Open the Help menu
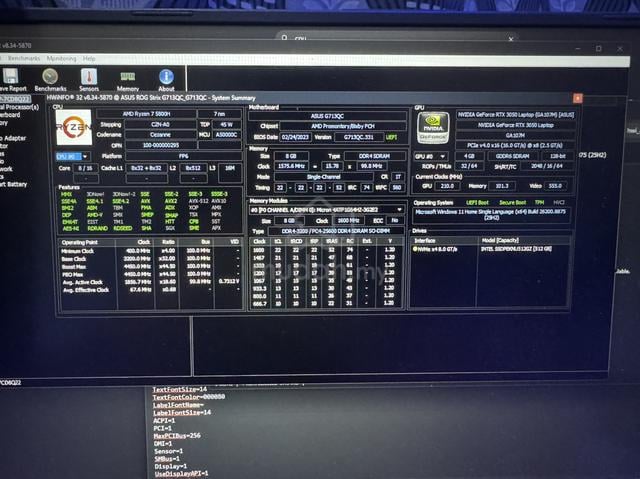This screenshot has width=640, height=479. pos(89,59)
